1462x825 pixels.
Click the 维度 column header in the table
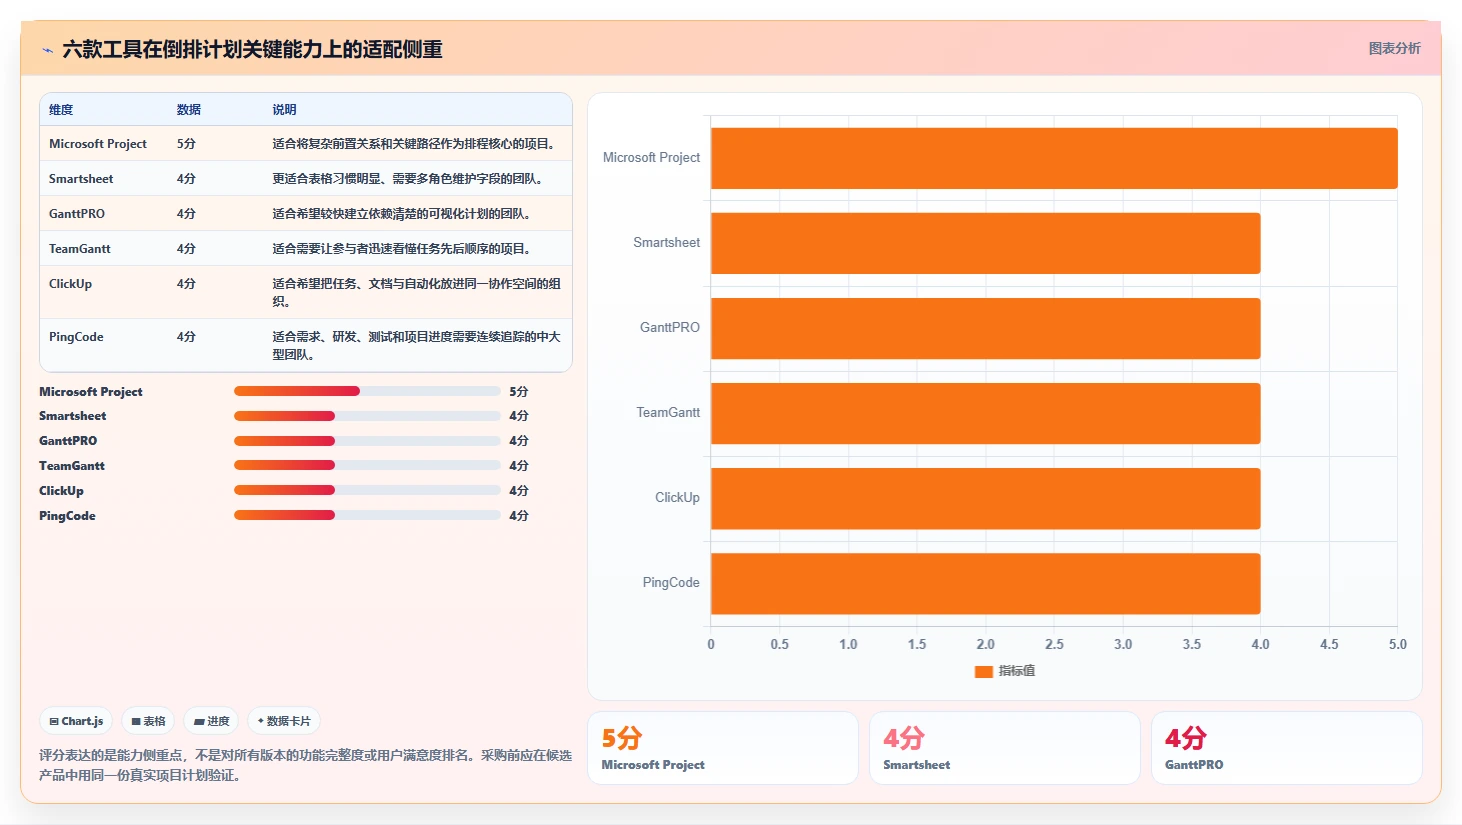click(x=61, y=110)
